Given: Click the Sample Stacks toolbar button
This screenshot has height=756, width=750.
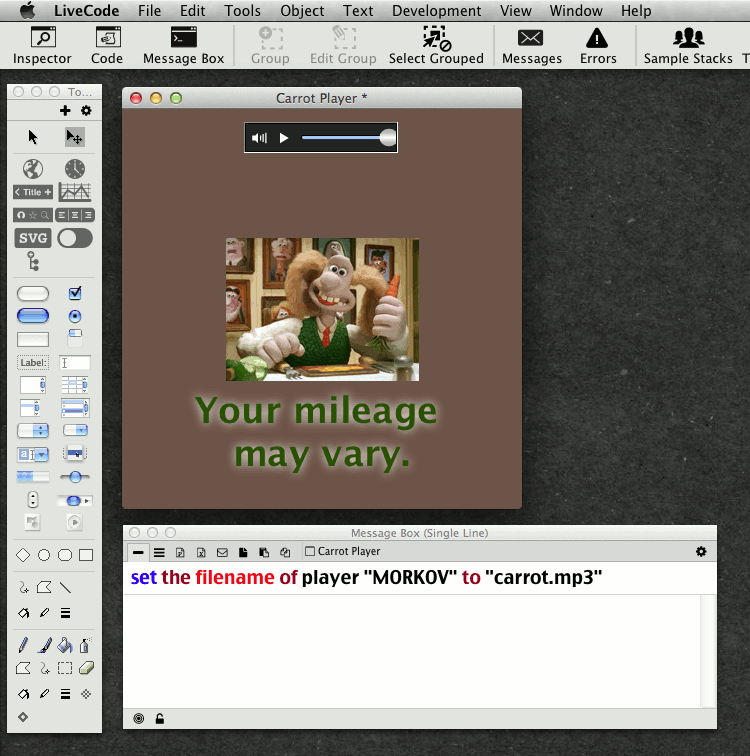Looking at the screenshot, I should coord(688,46).
